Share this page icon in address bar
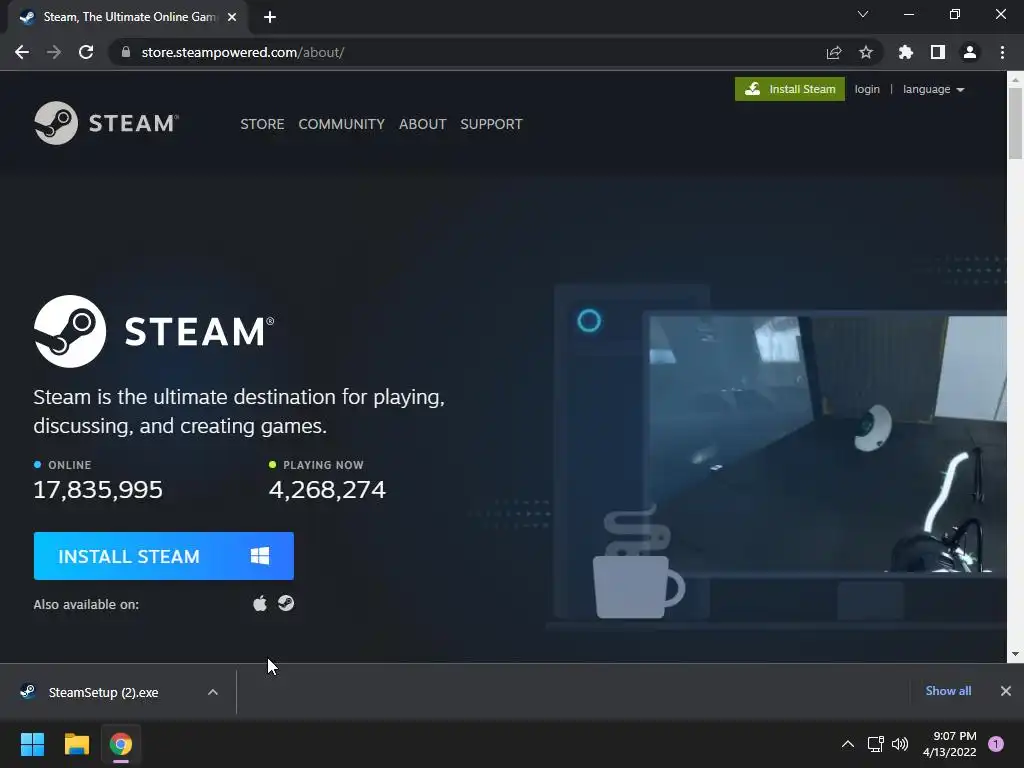 pyautogui.click(x=834, y=52)
